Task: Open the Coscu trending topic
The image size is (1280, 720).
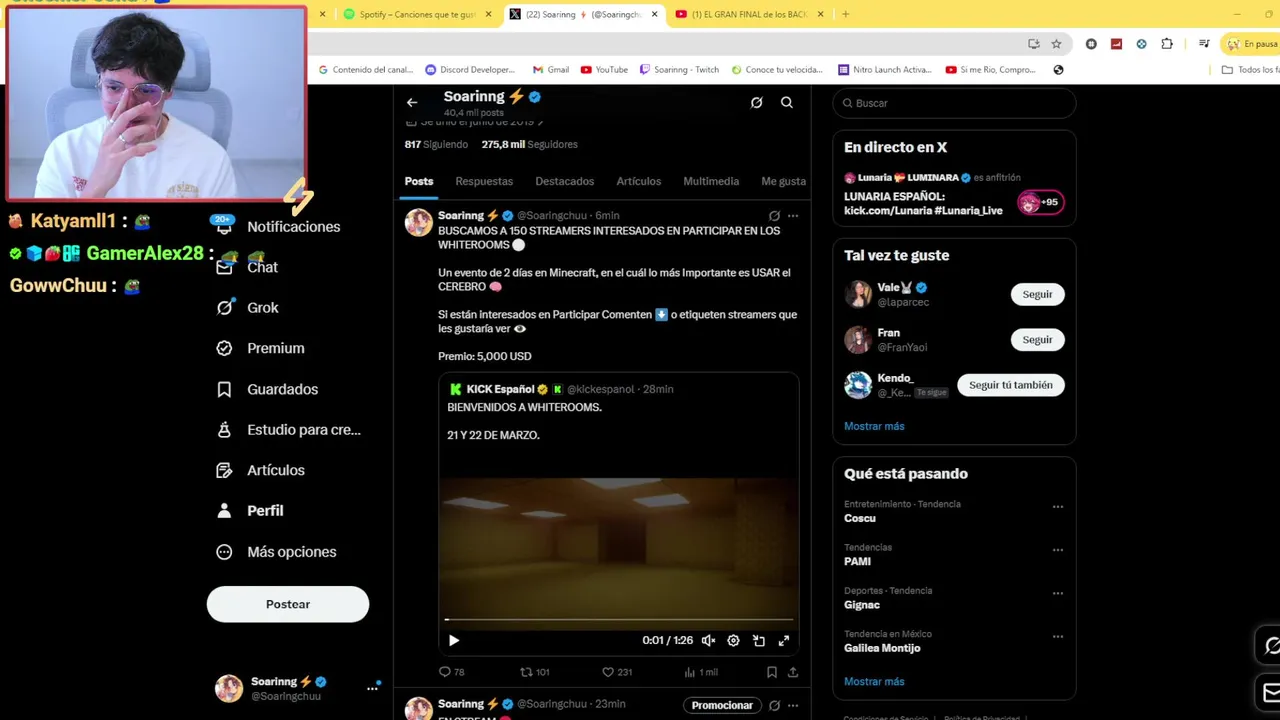Action: coord(860,518)
